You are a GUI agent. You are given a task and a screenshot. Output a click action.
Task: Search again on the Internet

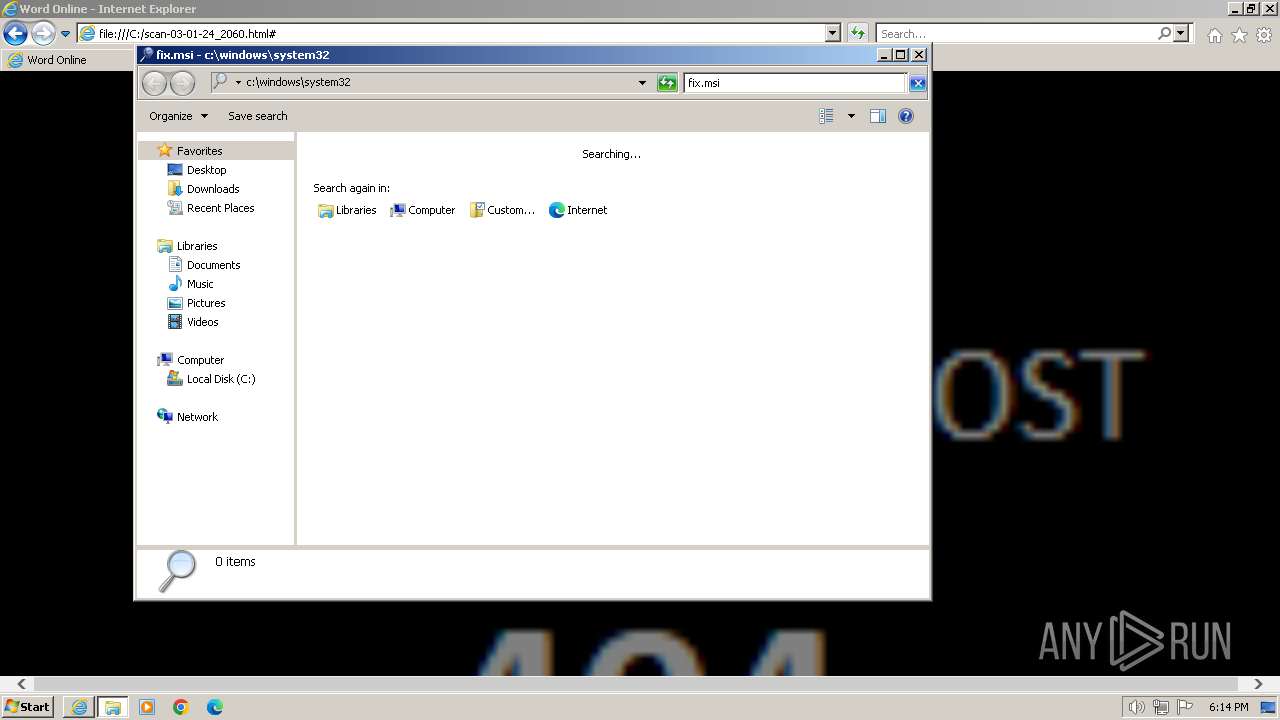pos(578,210)
